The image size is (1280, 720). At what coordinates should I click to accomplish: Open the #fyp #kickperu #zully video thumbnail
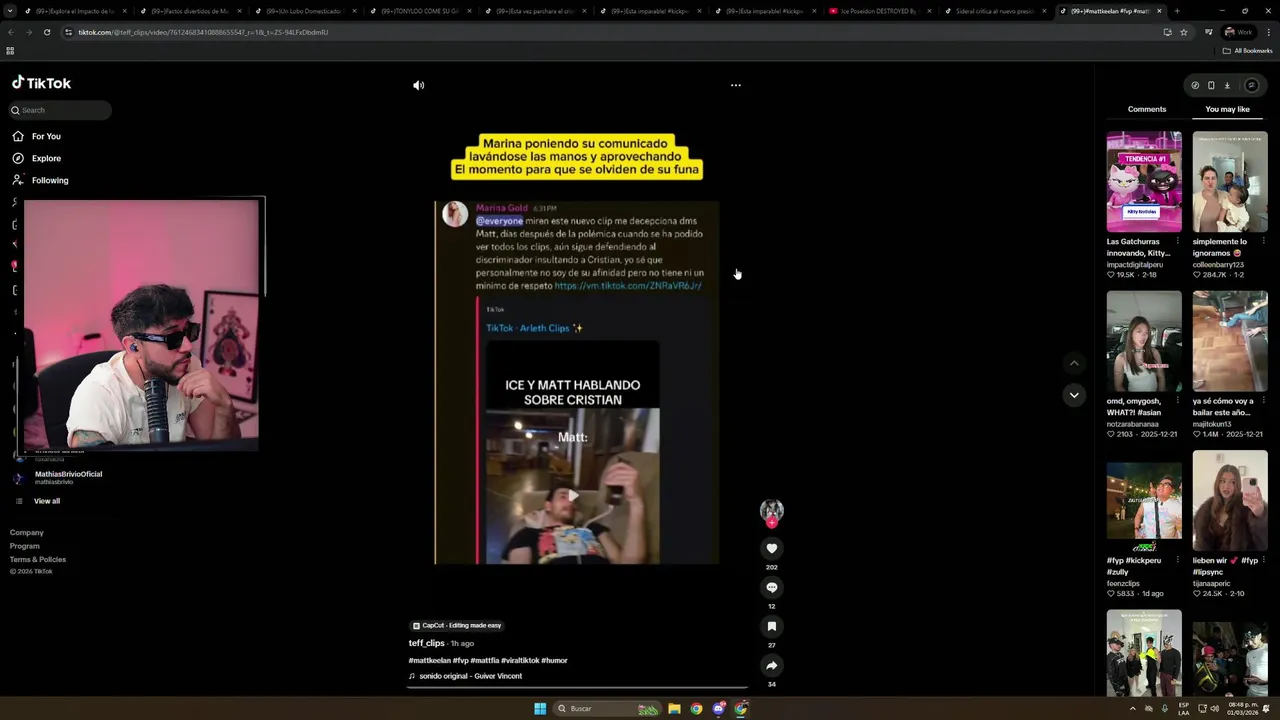(x=1144, y=501)
